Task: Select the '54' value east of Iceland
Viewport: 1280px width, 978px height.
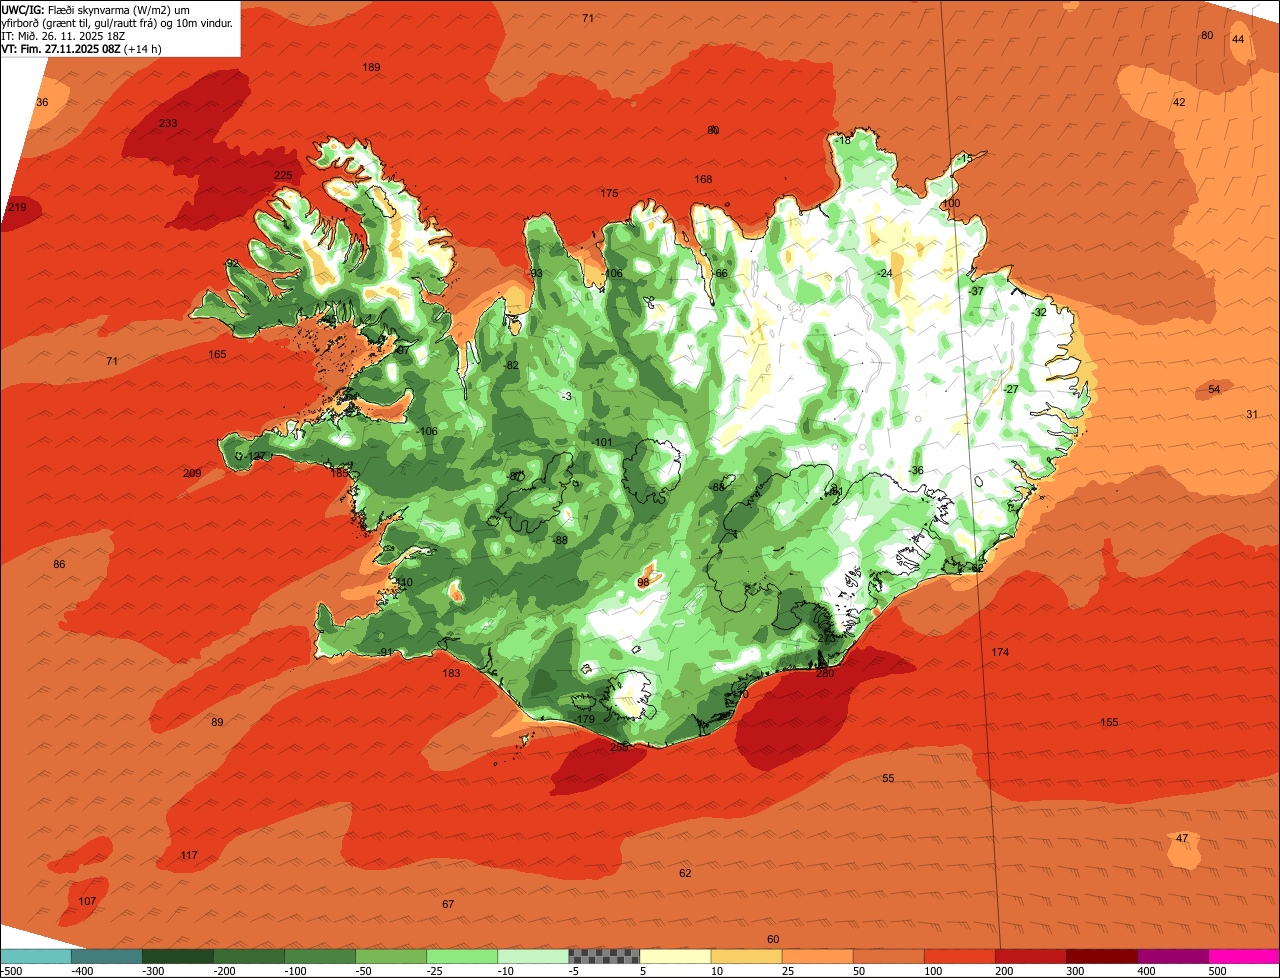Action: pyautogui.click(x=1214, y=389)
